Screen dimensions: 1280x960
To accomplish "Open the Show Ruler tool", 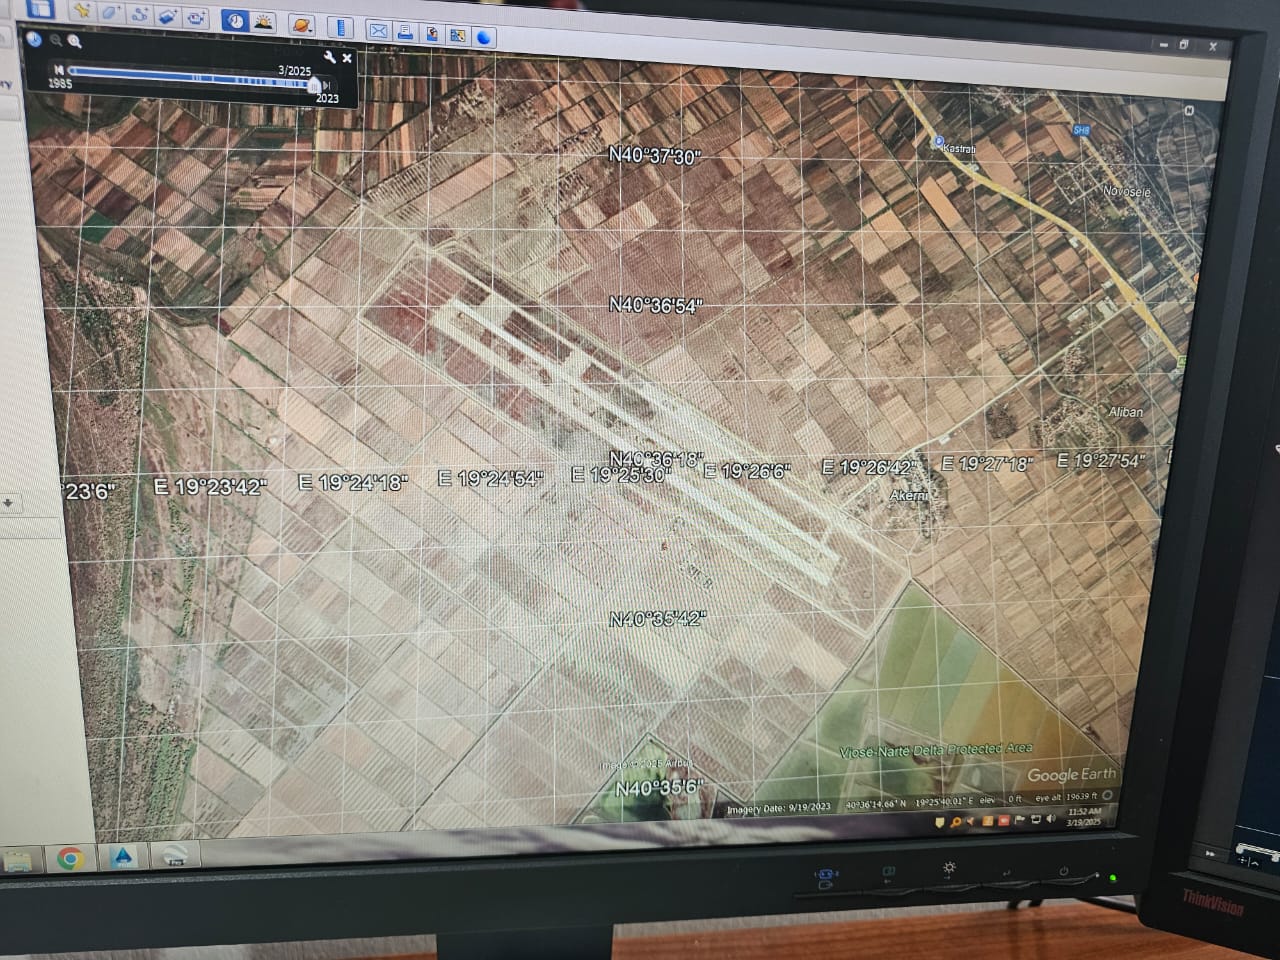I will point(340,27).
